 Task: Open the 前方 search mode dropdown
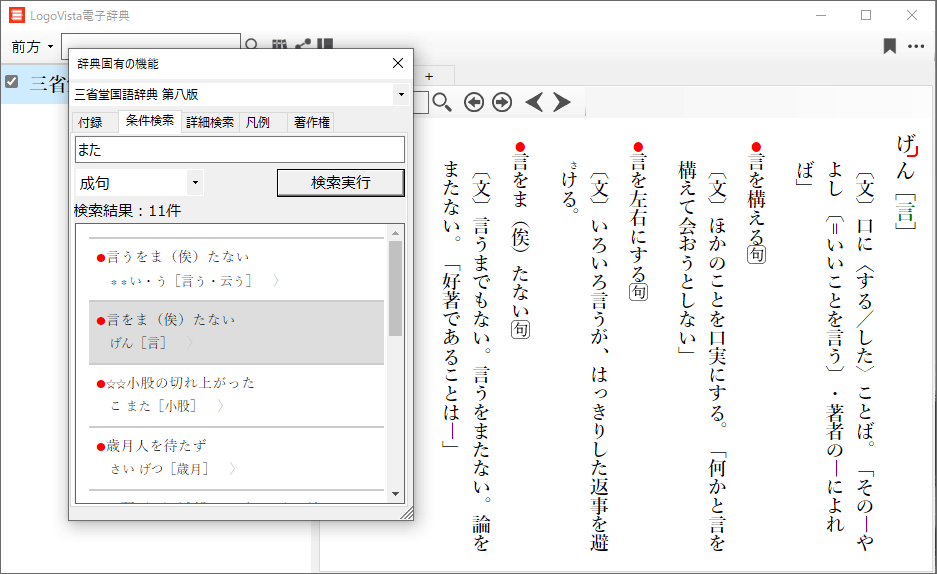tap(32, 47)
